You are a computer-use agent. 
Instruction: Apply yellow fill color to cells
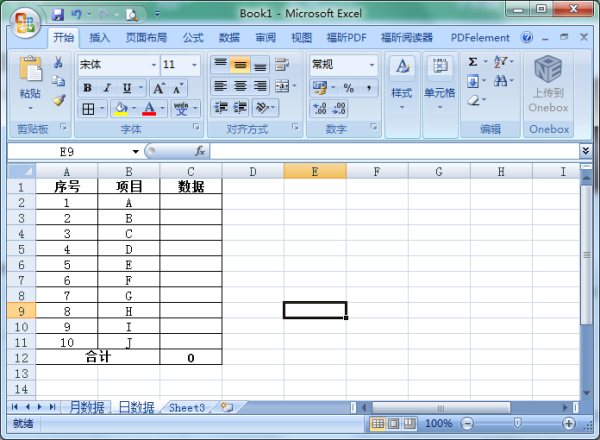pos(121,109)
